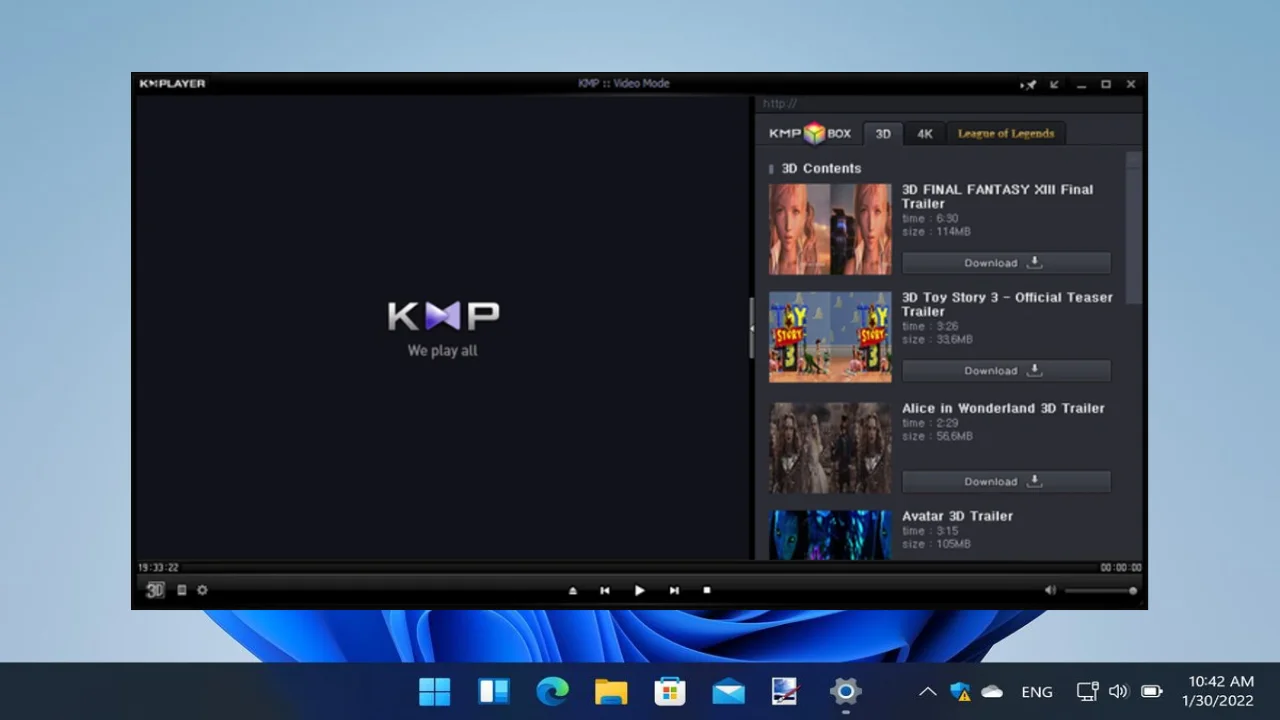This screenshot has height=720, width=1280.
Task: Launch Microsoft Edge from the taskbar
Action: tap(552, 691)
